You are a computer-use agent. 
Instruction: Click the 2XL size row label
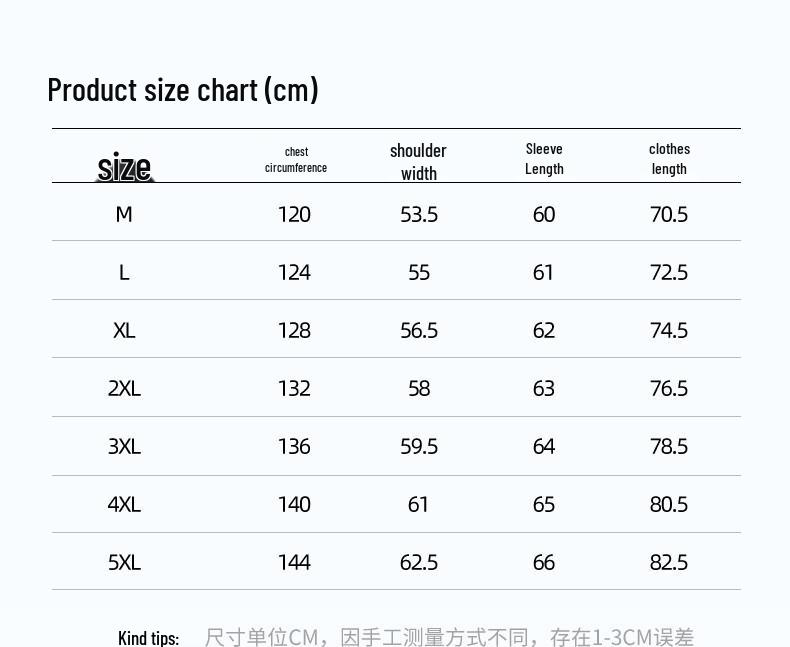pos(124,388)
